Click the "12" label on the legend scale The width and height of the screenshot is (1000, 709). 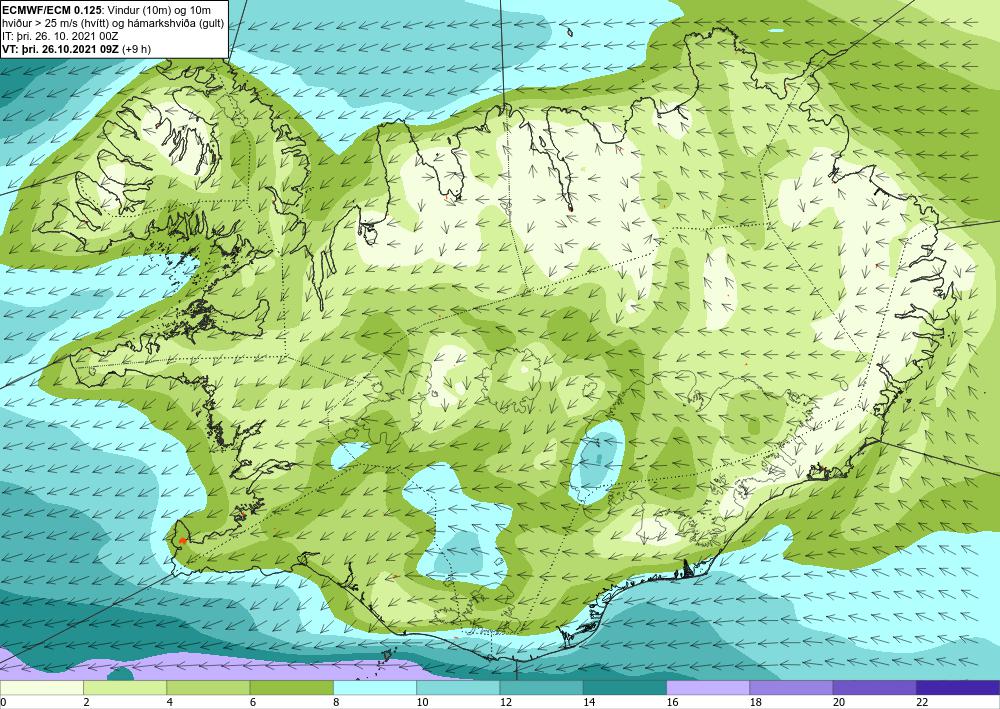pyautogui.click(x=506, y=703)
